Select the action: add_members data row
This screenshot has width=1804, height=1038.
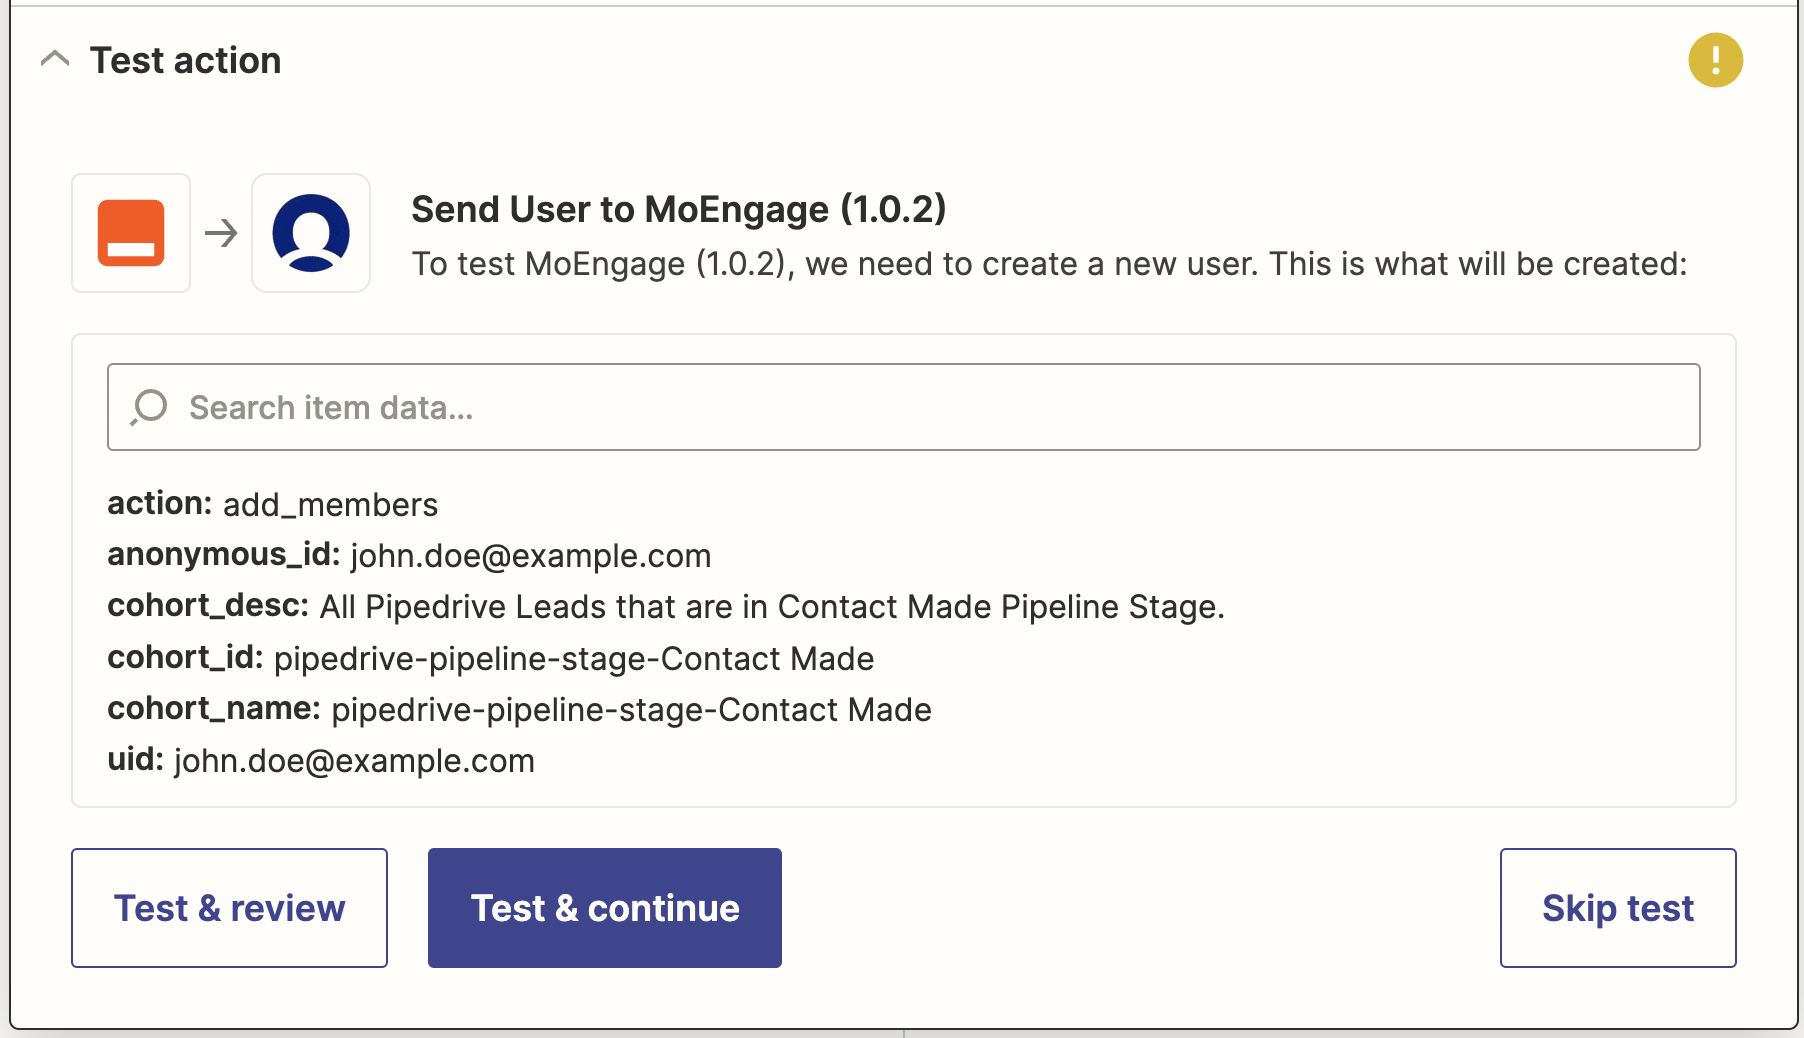[x=273, y=504]
